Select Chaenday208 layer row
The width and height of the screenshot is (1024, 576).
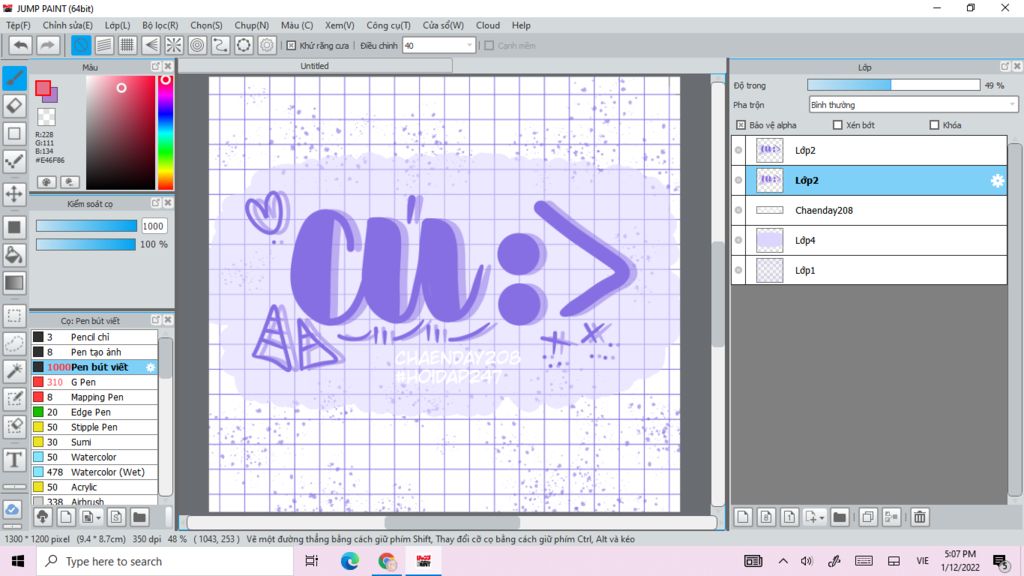point(869,210)
